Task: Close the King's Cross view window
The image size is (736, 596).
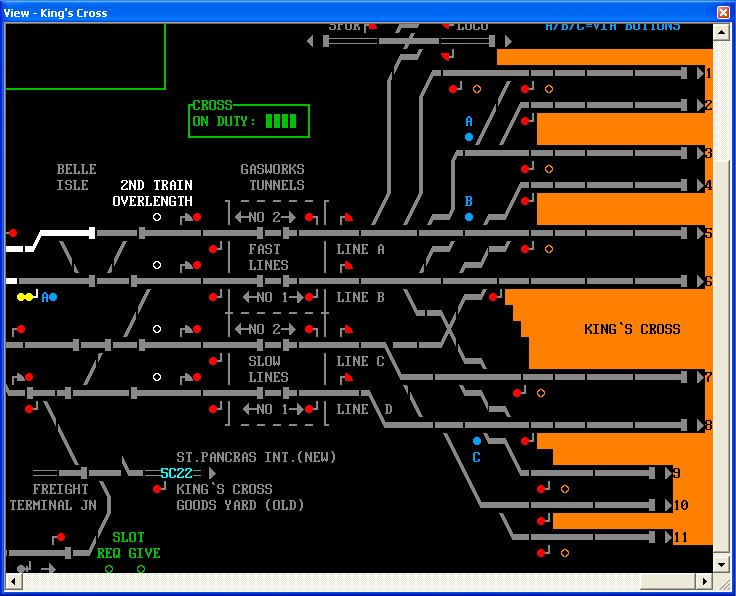Action: tap(723, 12)
